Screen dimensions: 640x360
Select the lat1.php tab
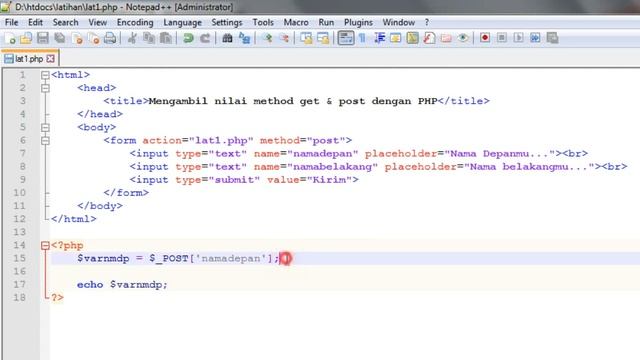[x=29, y=59]
